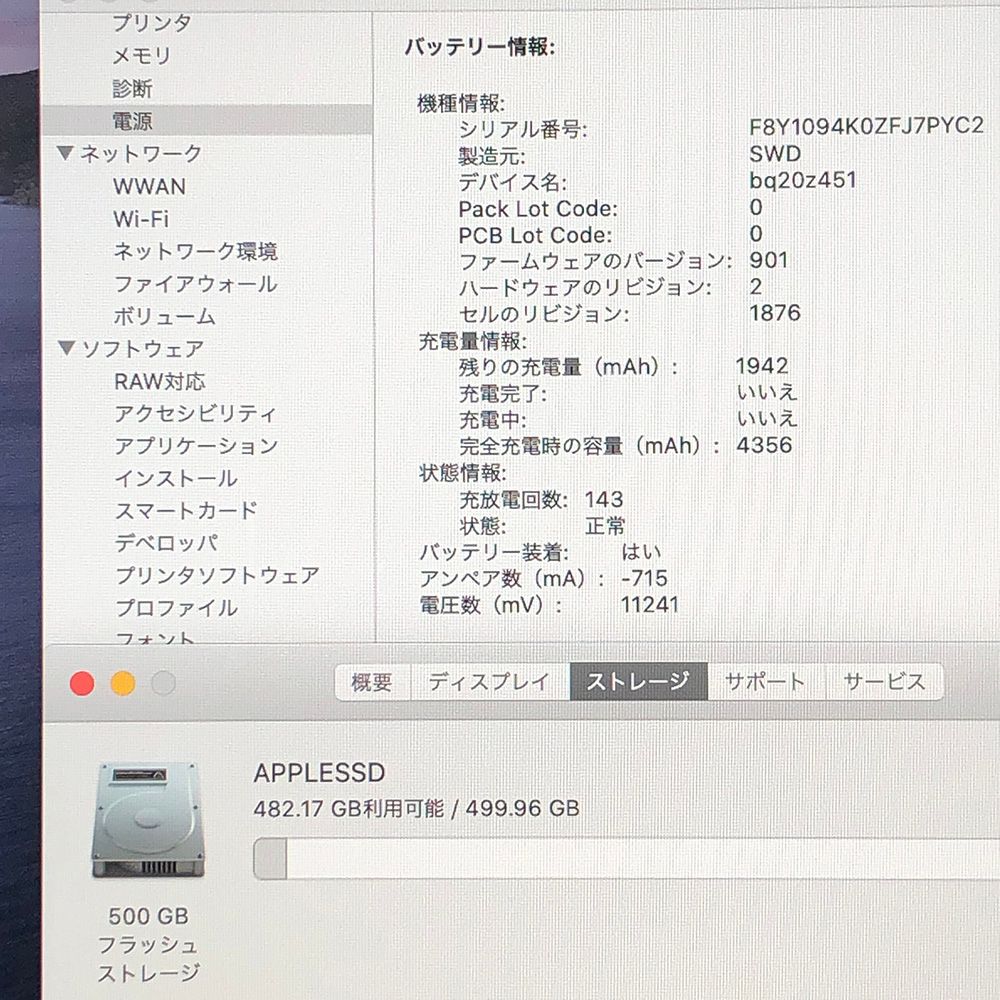1000x1000 pixels.
Task: Click the 状態情報 section label
Action: 463,473
